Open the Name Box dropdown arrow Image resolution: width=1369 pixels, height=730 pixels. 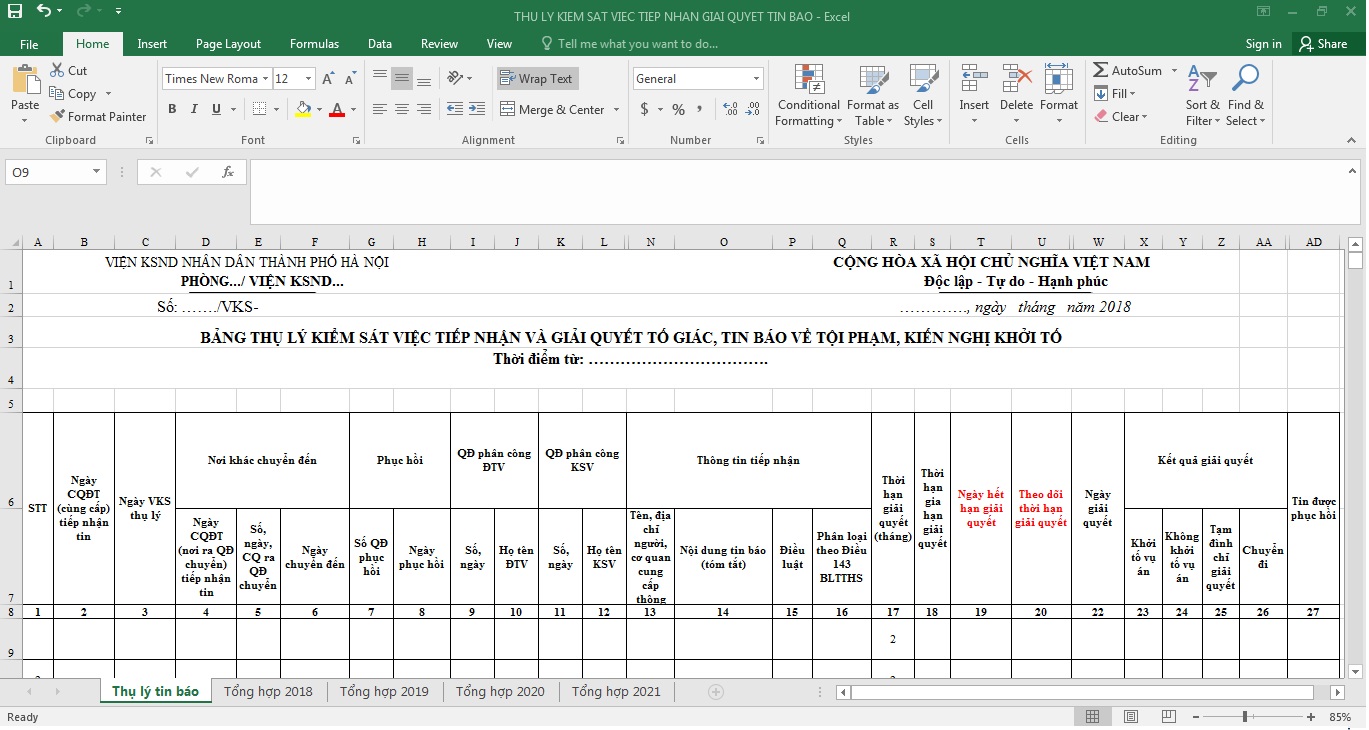click(97, 172)
